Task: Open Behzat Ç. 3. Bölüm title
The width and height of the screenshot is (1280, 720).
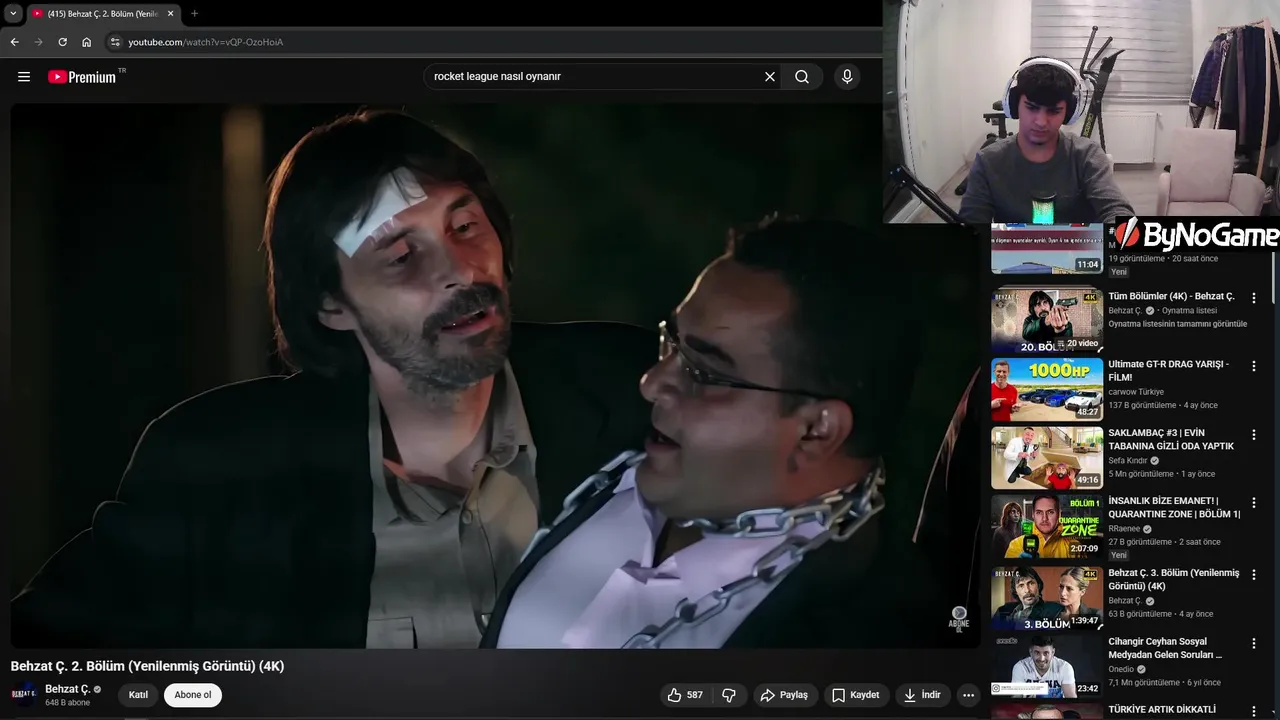Action: pyautogui.click(x=1173, y=579)
